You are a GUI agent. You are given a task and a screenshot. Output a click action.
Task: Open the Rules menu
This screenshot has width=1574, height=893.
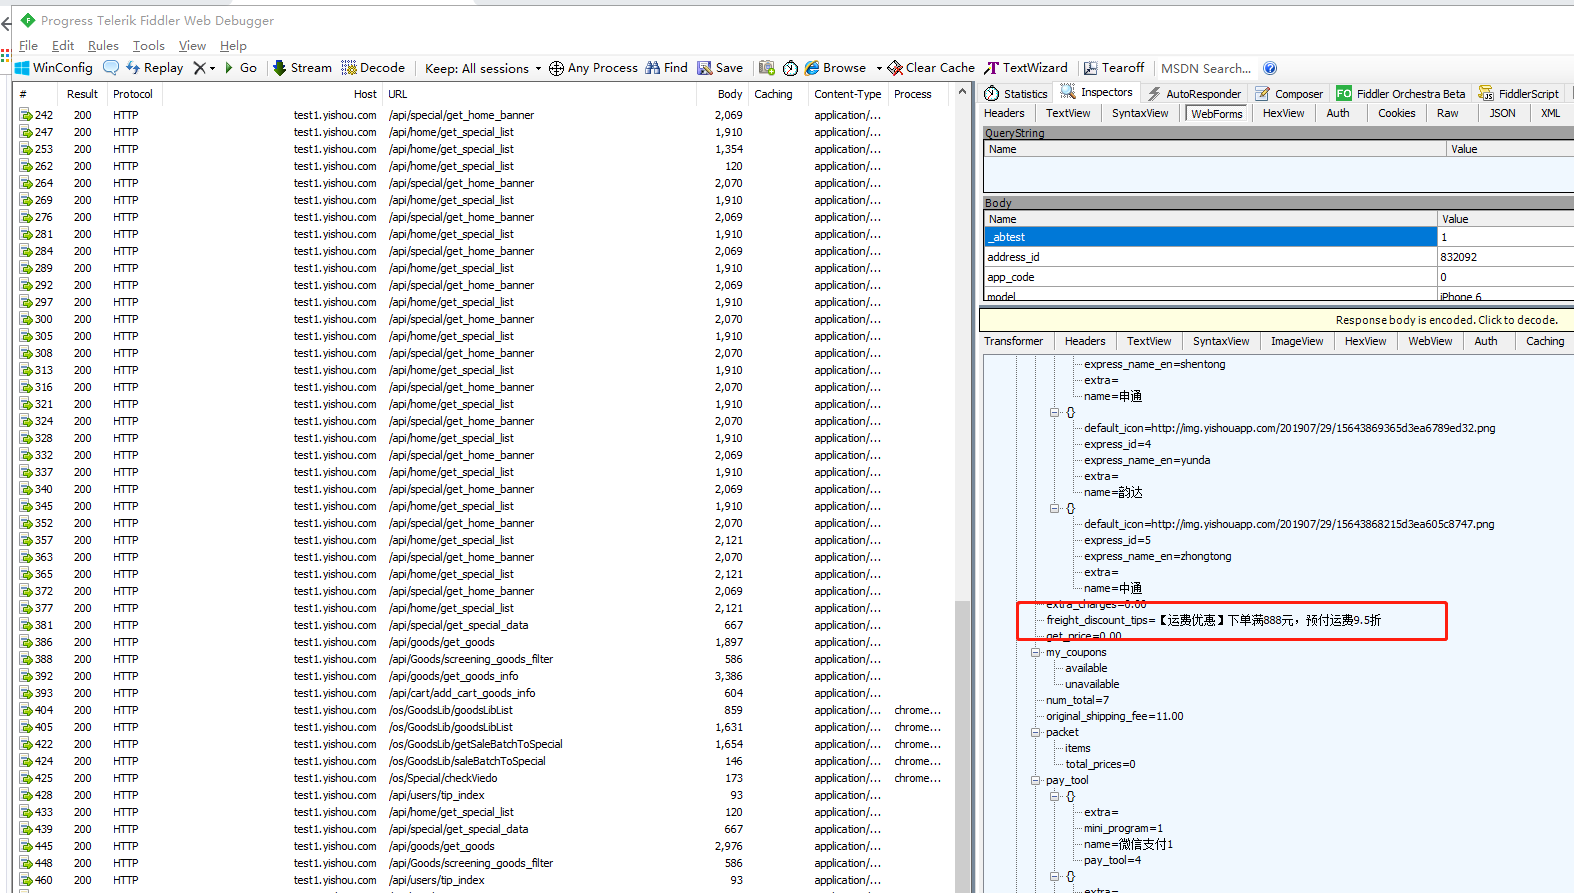103,45
